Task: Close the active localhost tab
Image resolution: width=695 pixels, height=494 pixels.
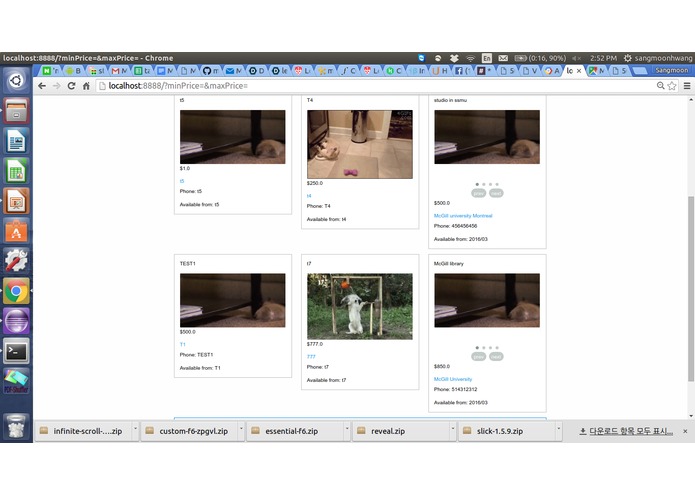Action: pos(579,71)
